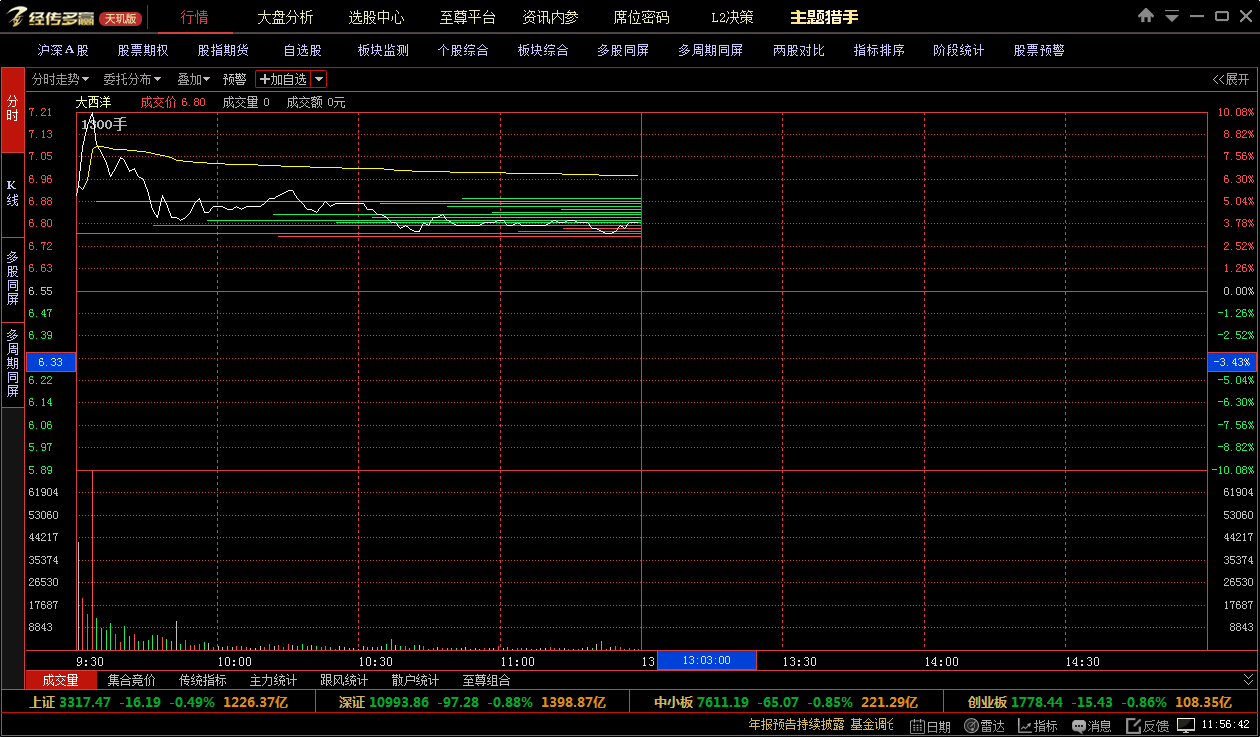Select 多周期同屏 in the left sidebar
1260x737 pixels.
tap(12, 363)
